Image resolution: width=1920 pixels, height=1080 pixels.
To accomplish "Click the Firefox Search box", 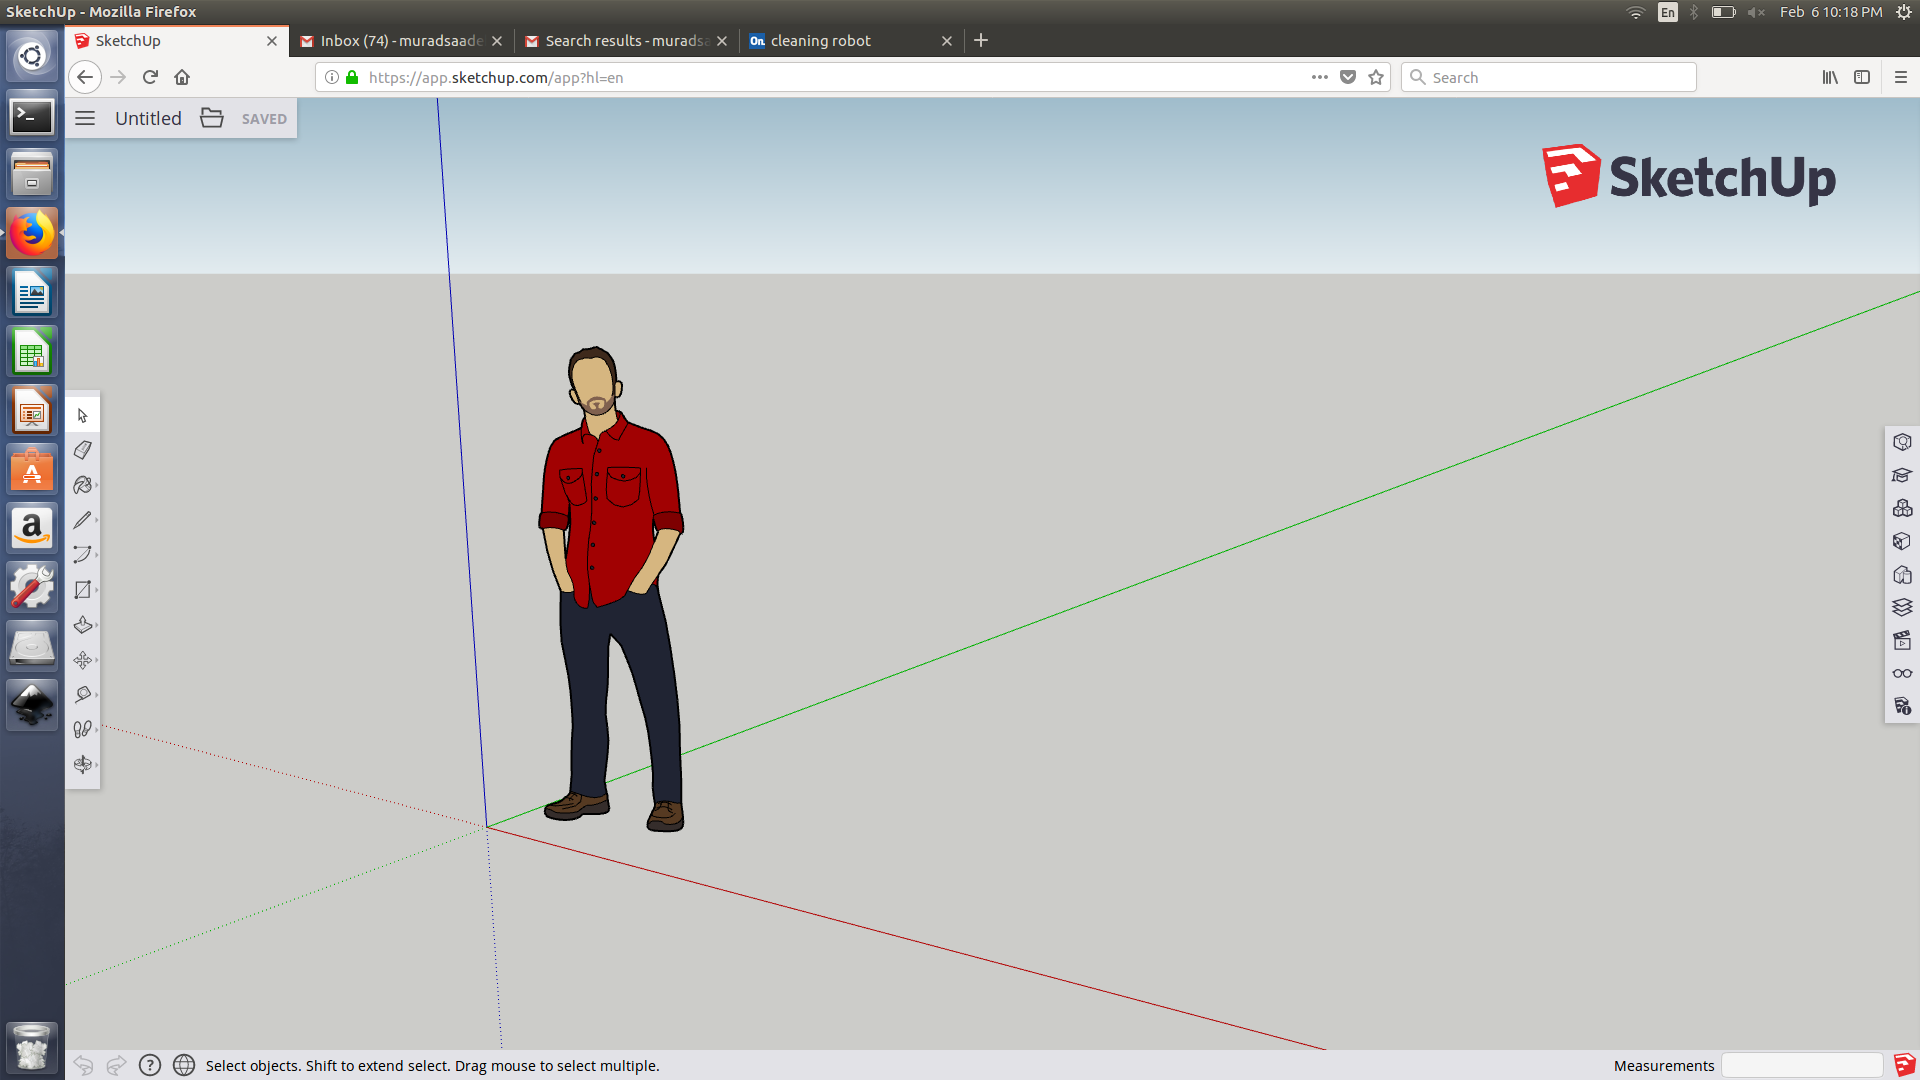I will pos(1549,77).
